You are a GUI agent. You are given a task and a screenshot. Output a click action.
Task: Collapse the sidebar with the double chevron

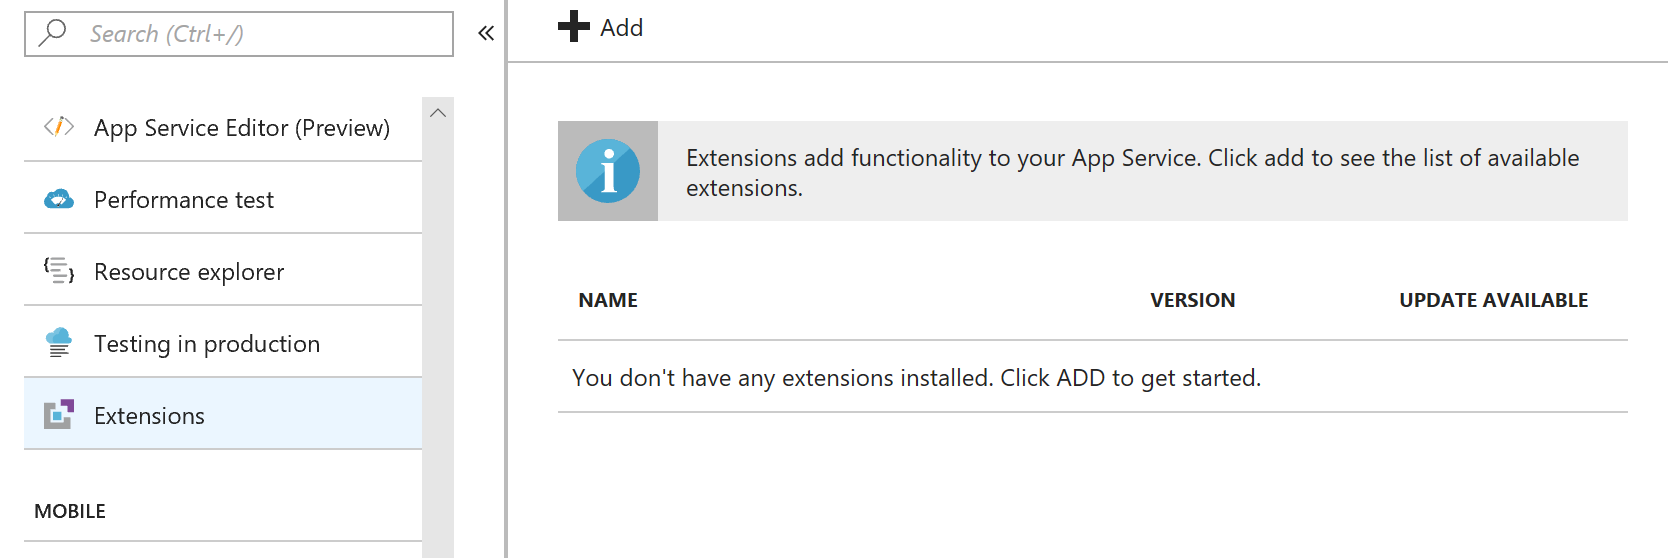point(486,33)
